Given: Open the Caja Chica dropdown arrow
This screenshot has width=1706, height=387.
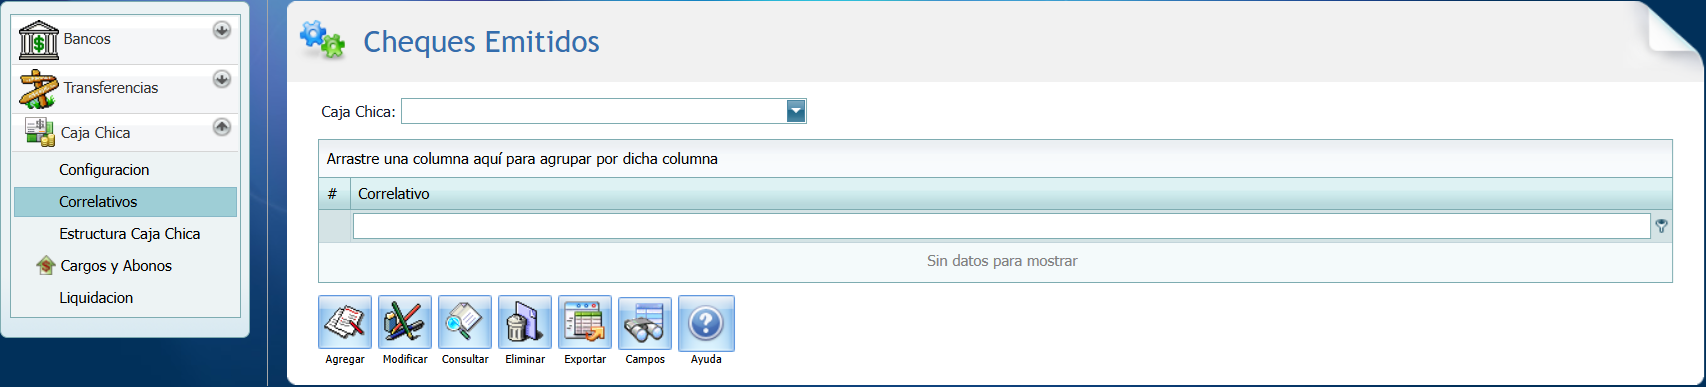Looking at the screenshot, I should click(796, 111).
